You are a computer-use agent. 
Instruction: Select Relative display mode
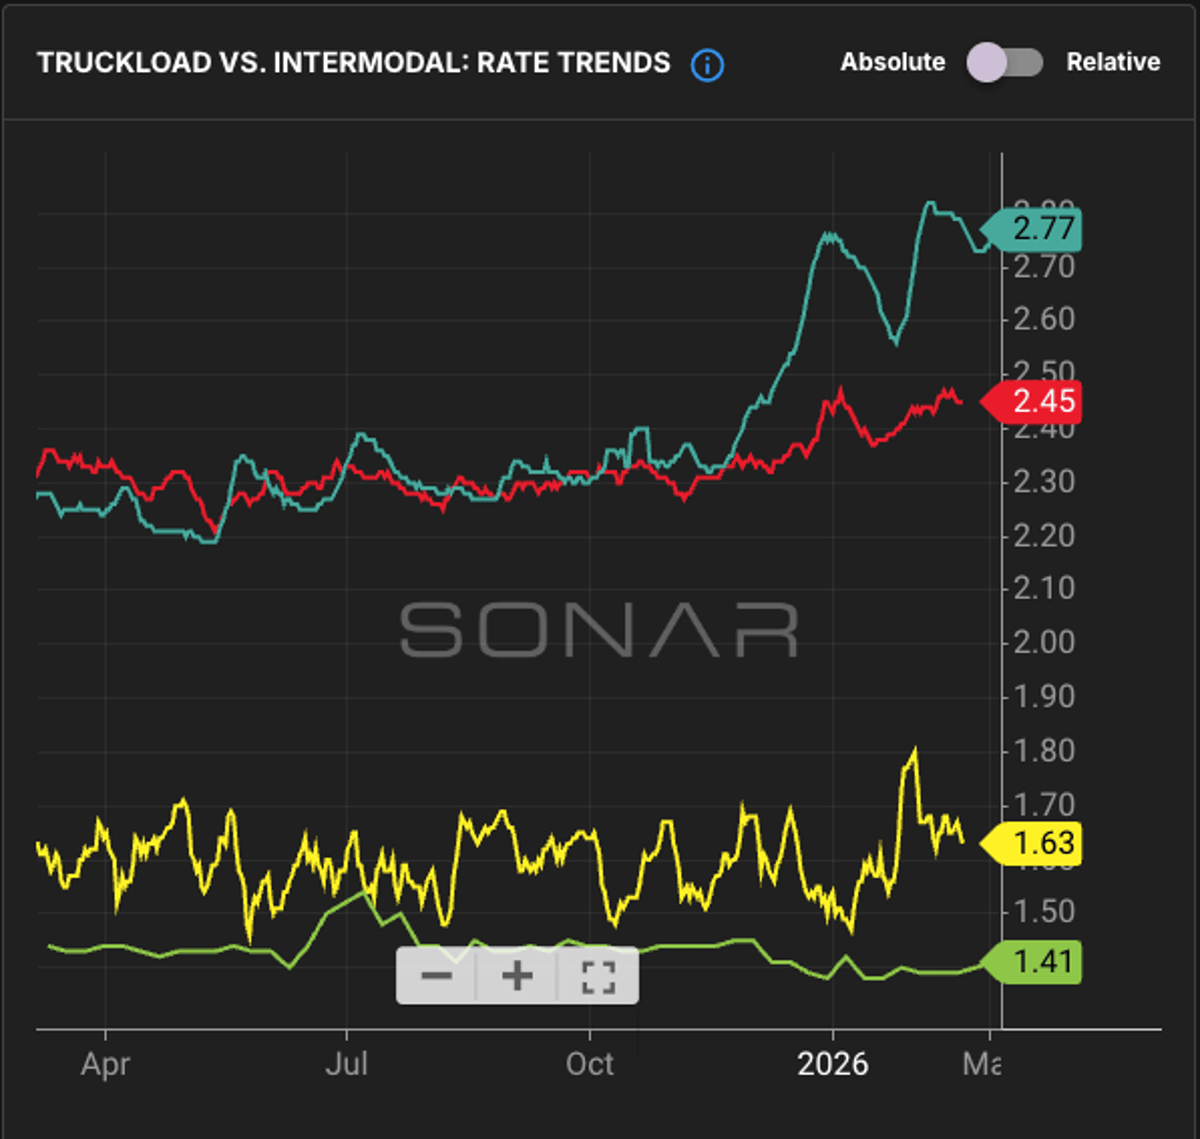point(1113,62)
